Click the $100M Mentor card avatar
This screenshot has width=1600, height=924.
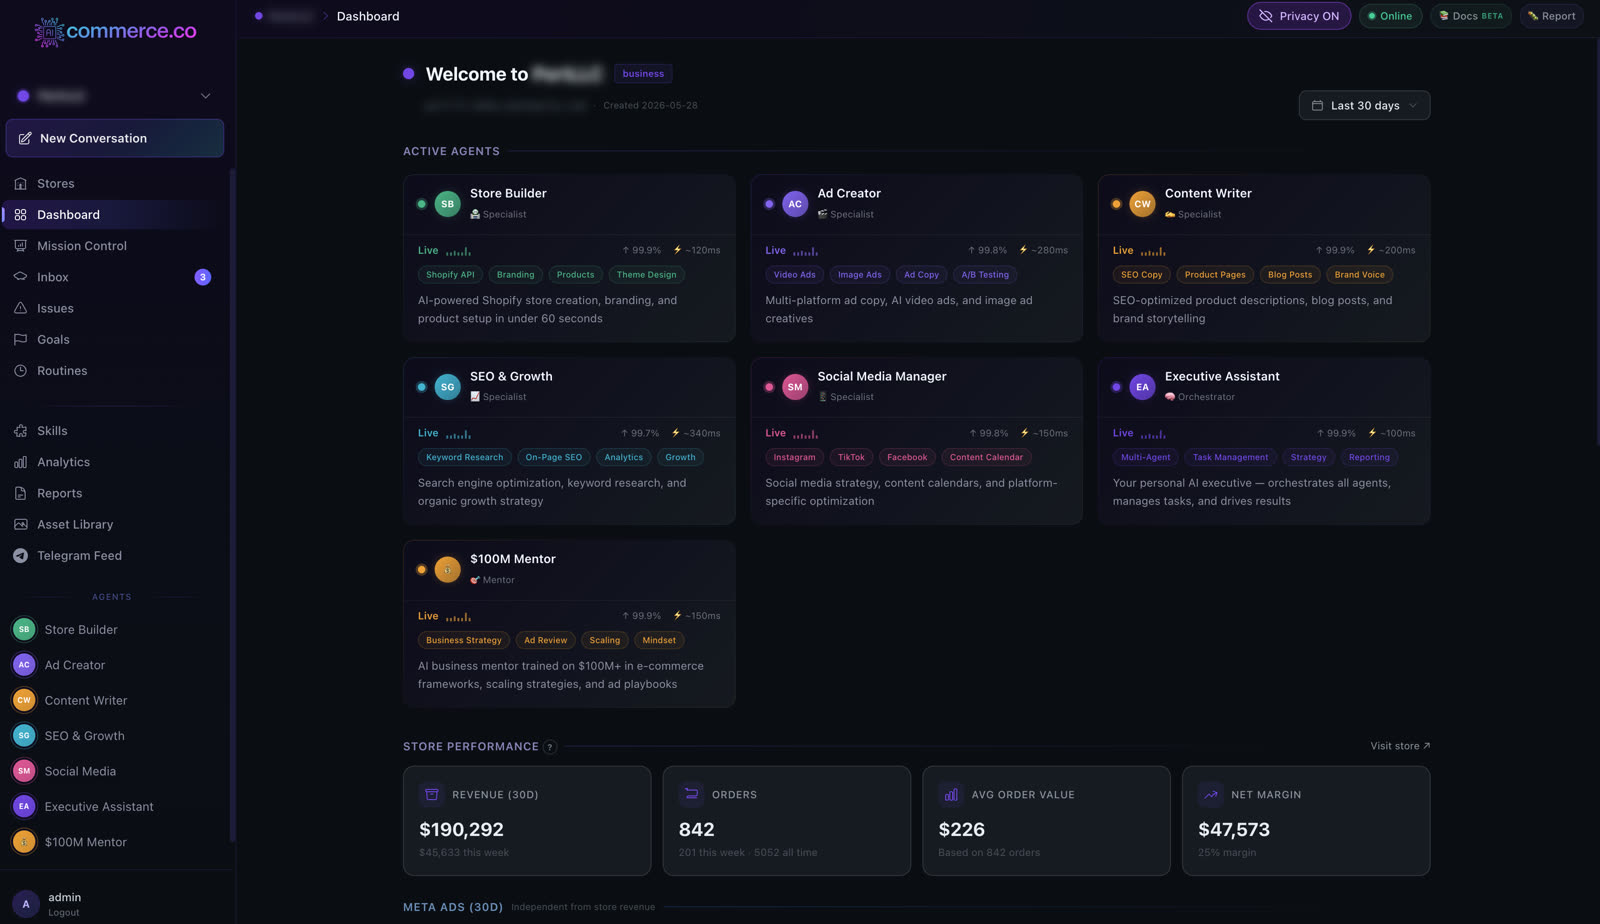click(447, 570)
